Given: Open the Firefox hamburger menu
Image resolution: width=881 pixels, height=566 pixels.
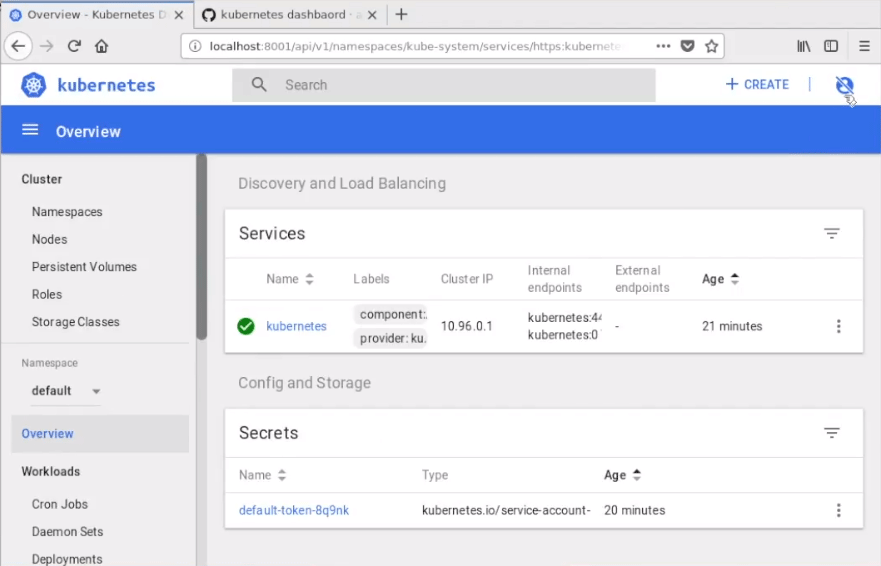Looking at the screenshot, I should tap(864, 46).
